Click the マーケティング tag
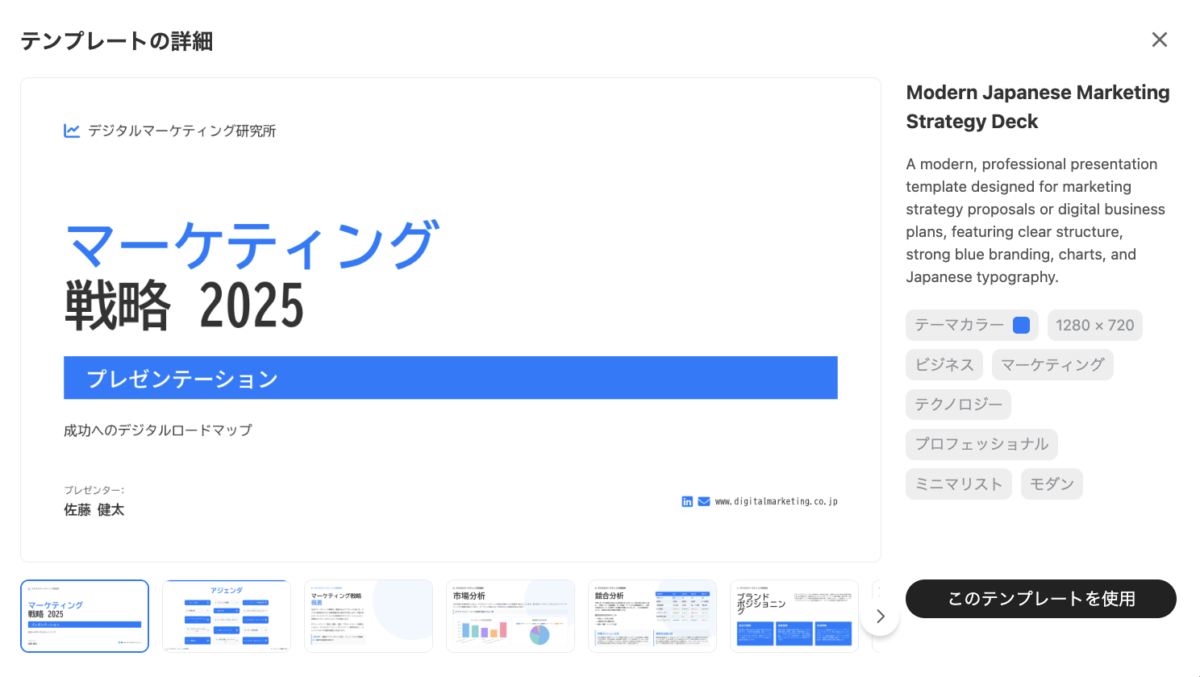The image size is (1200, 677). 1052,364
